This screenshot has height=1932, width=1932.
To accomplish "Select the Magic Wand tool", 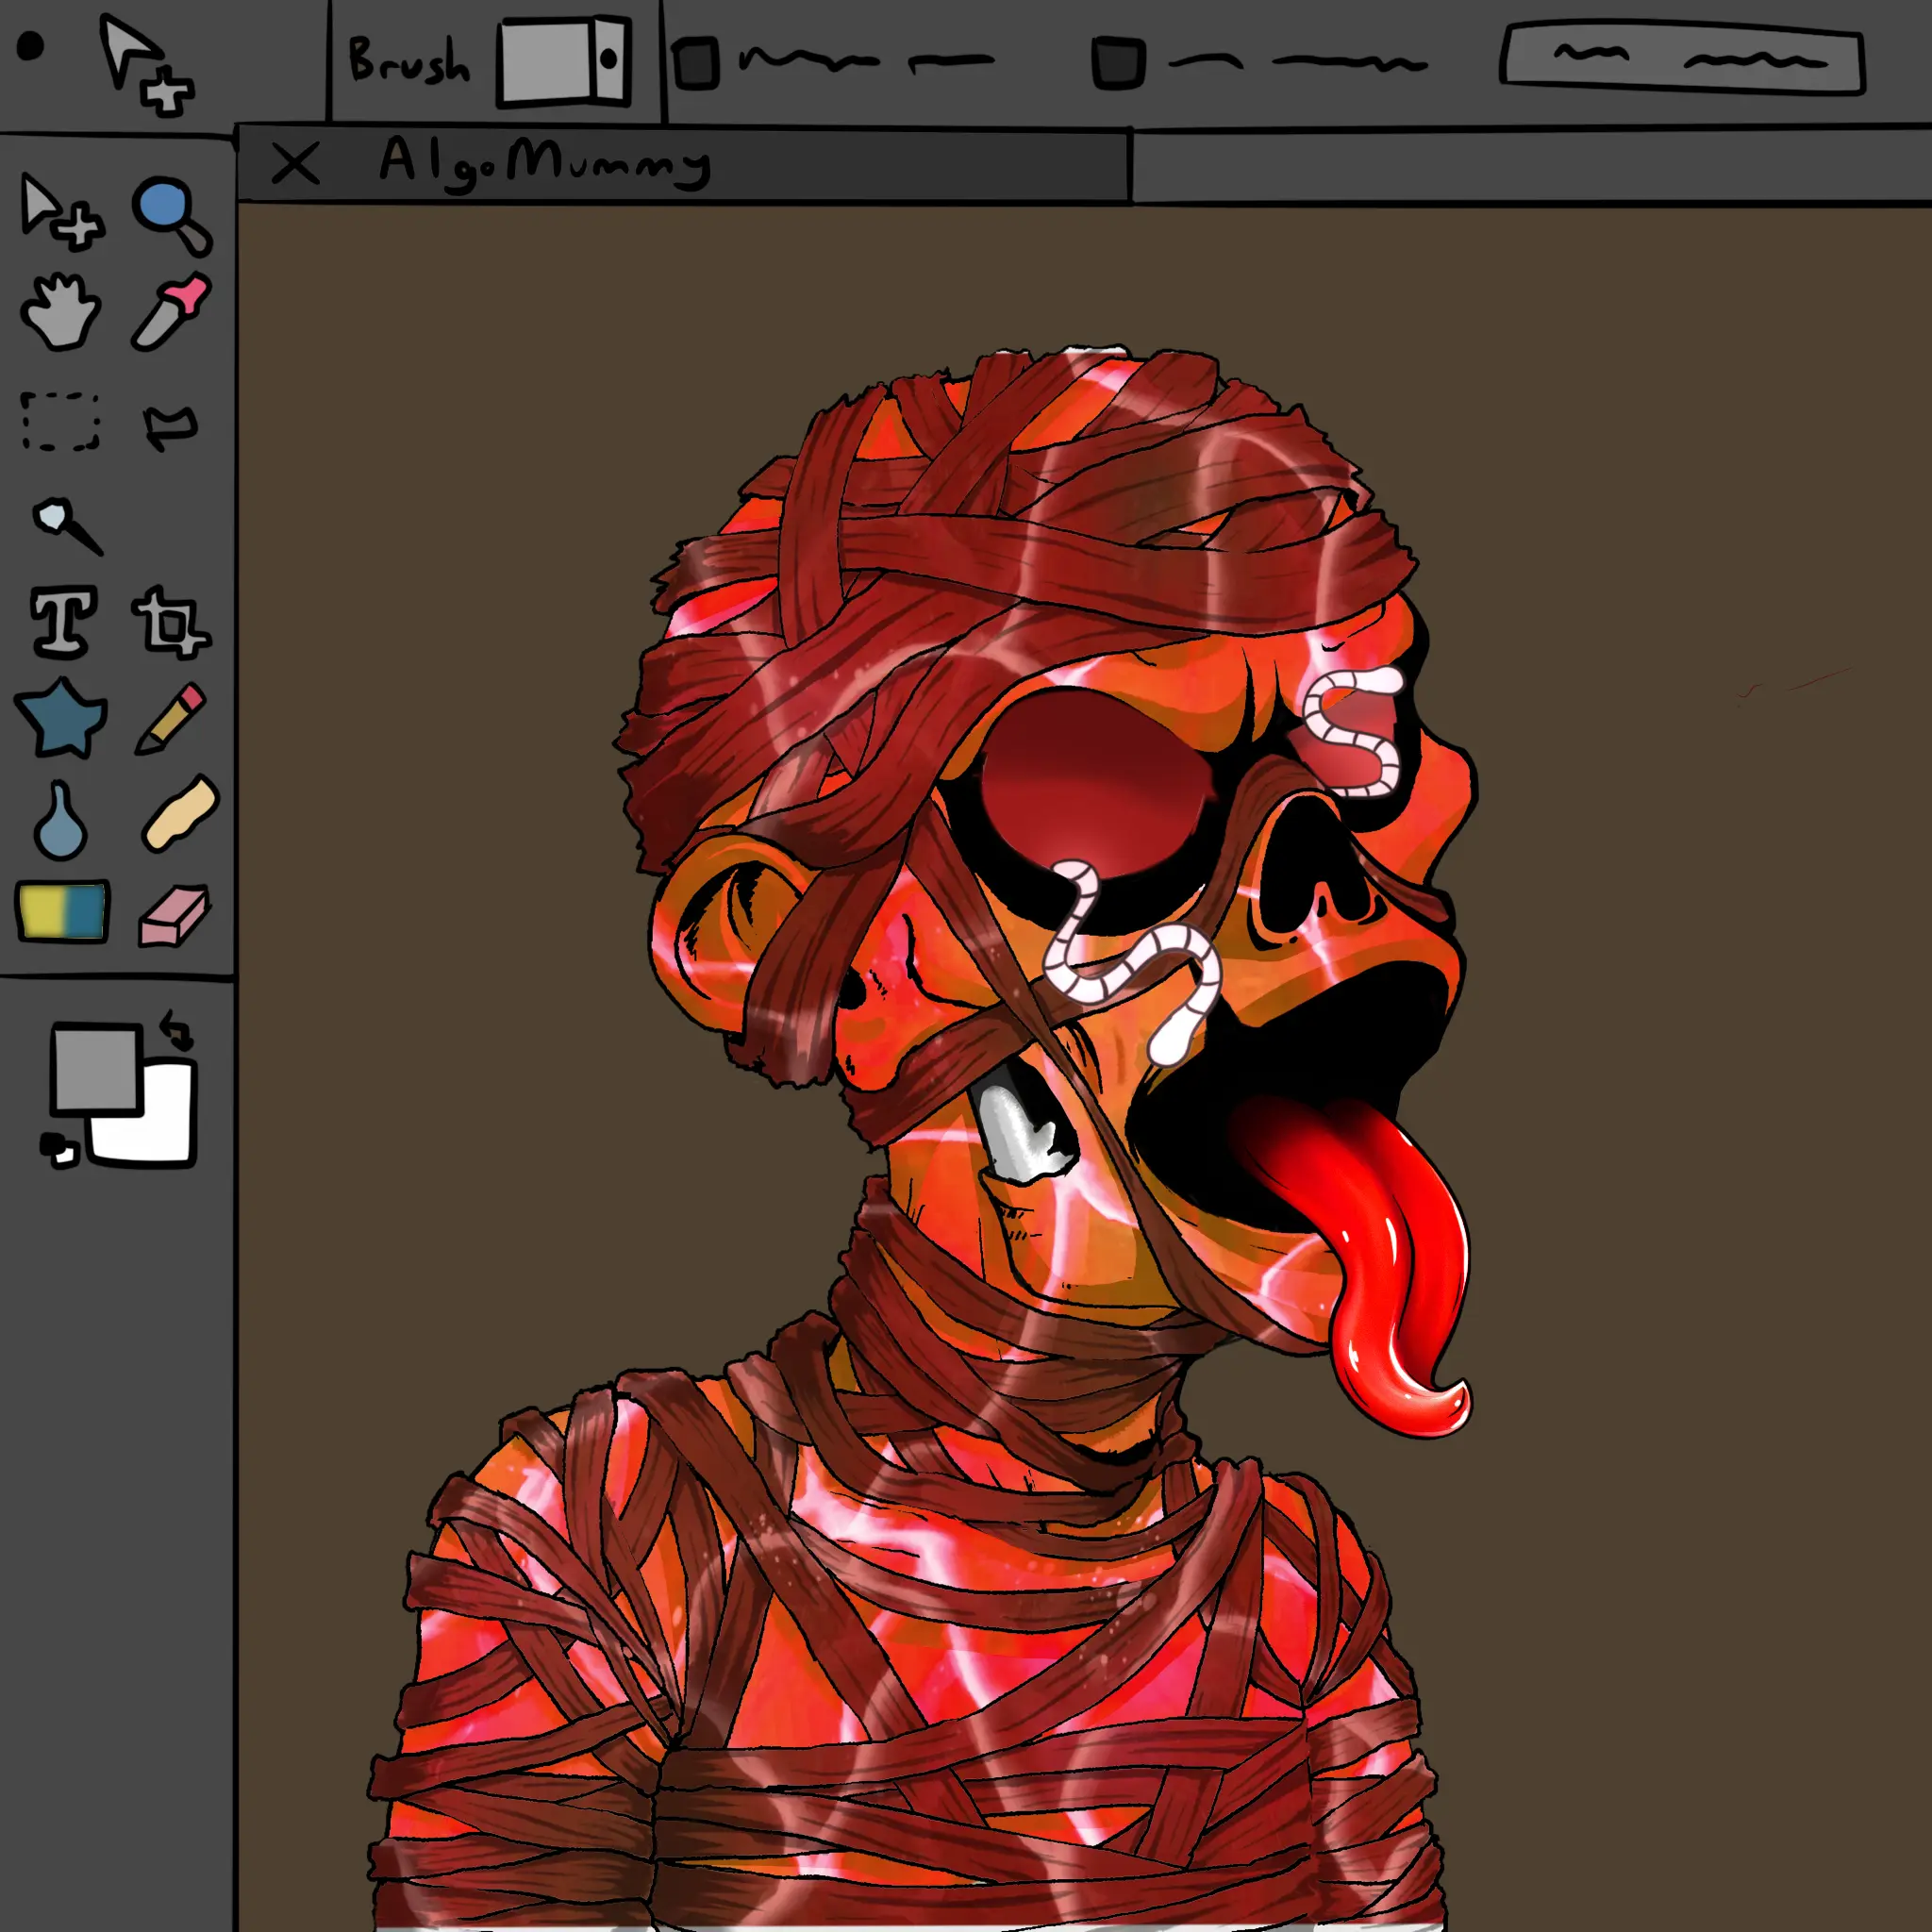I will point(64,524).
